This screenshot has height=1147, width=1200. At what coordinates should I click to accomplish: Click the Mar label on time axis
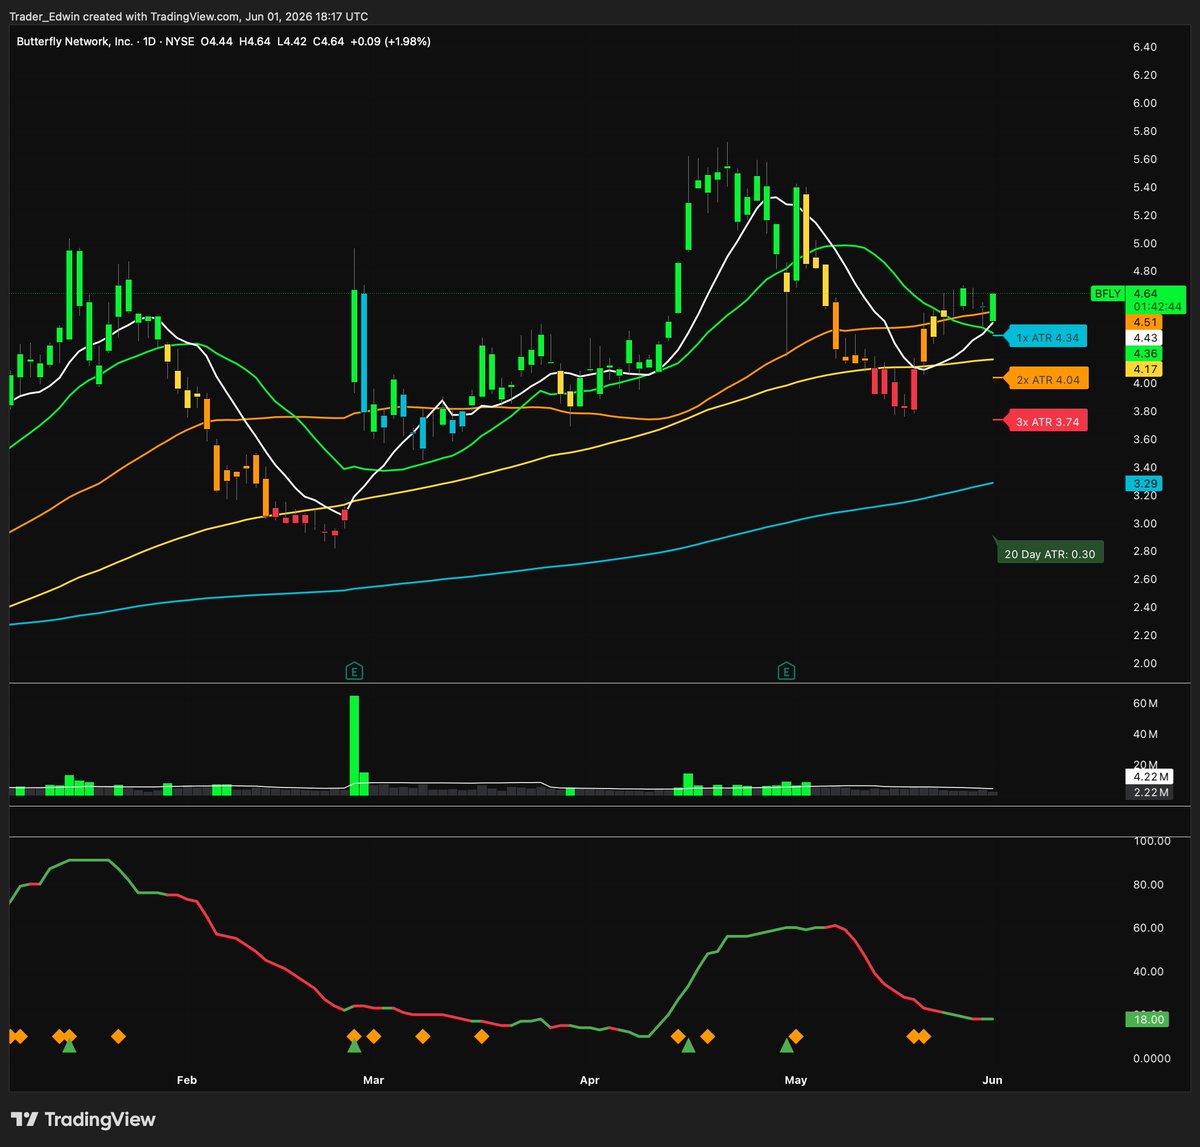tap(373, 1080)
